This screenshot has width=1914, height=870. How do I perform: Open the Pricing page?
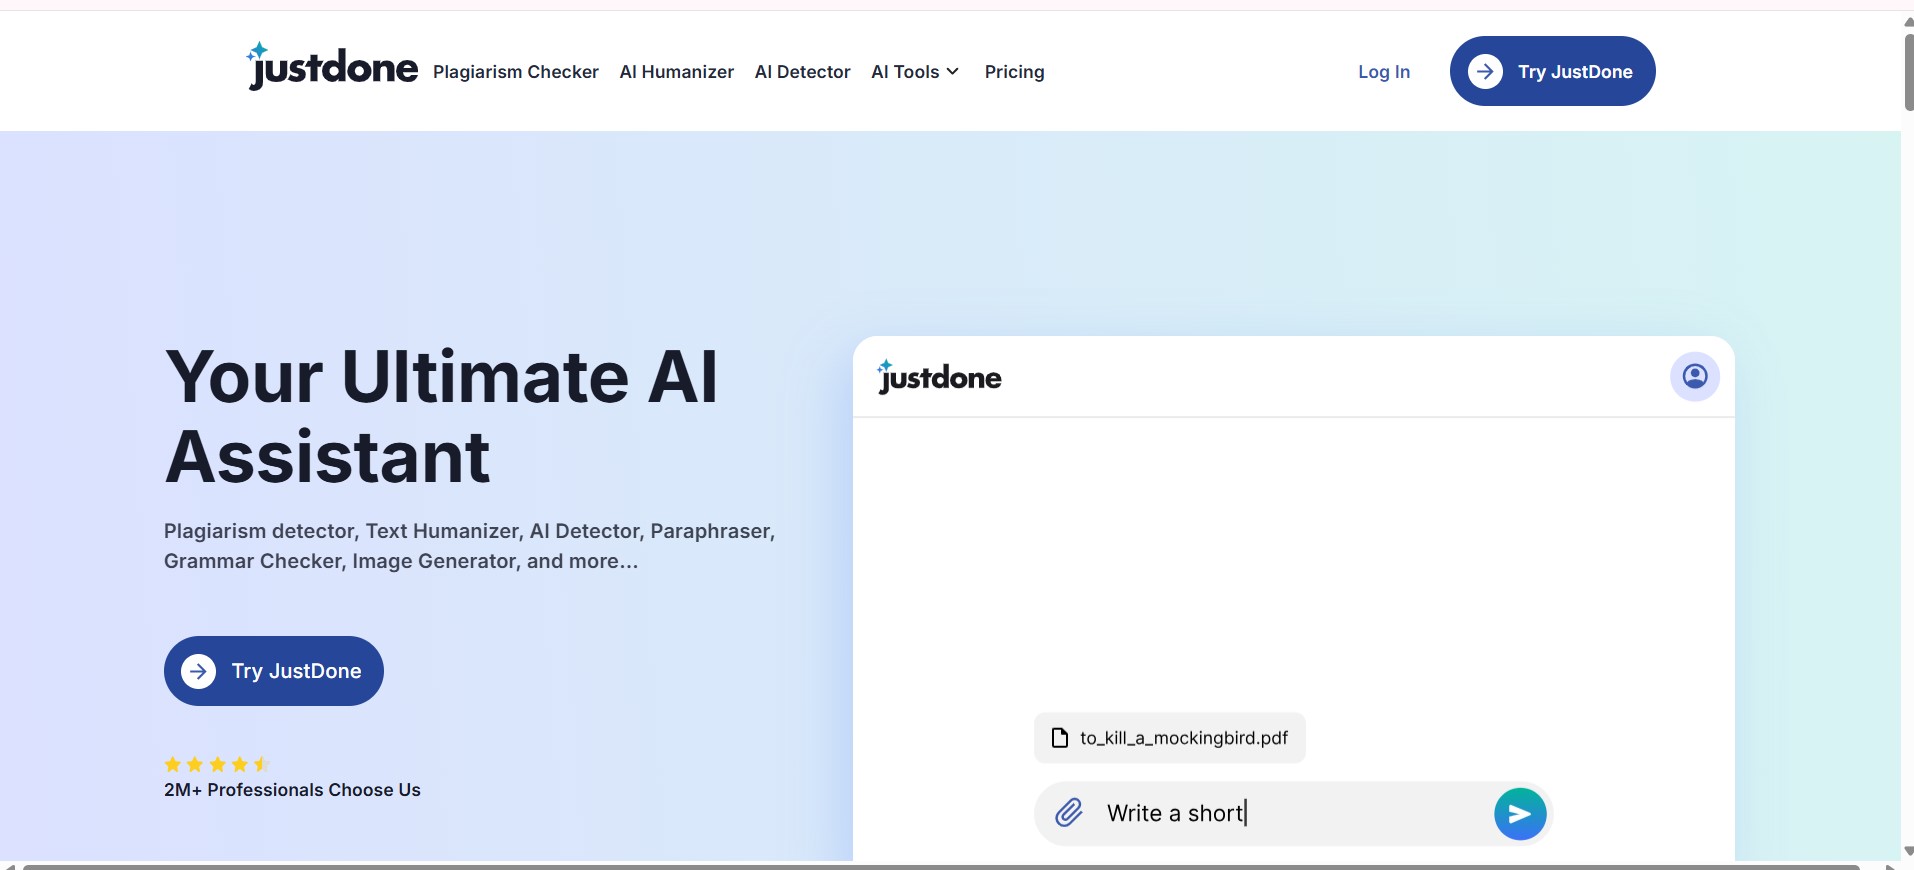(1014, 72)
